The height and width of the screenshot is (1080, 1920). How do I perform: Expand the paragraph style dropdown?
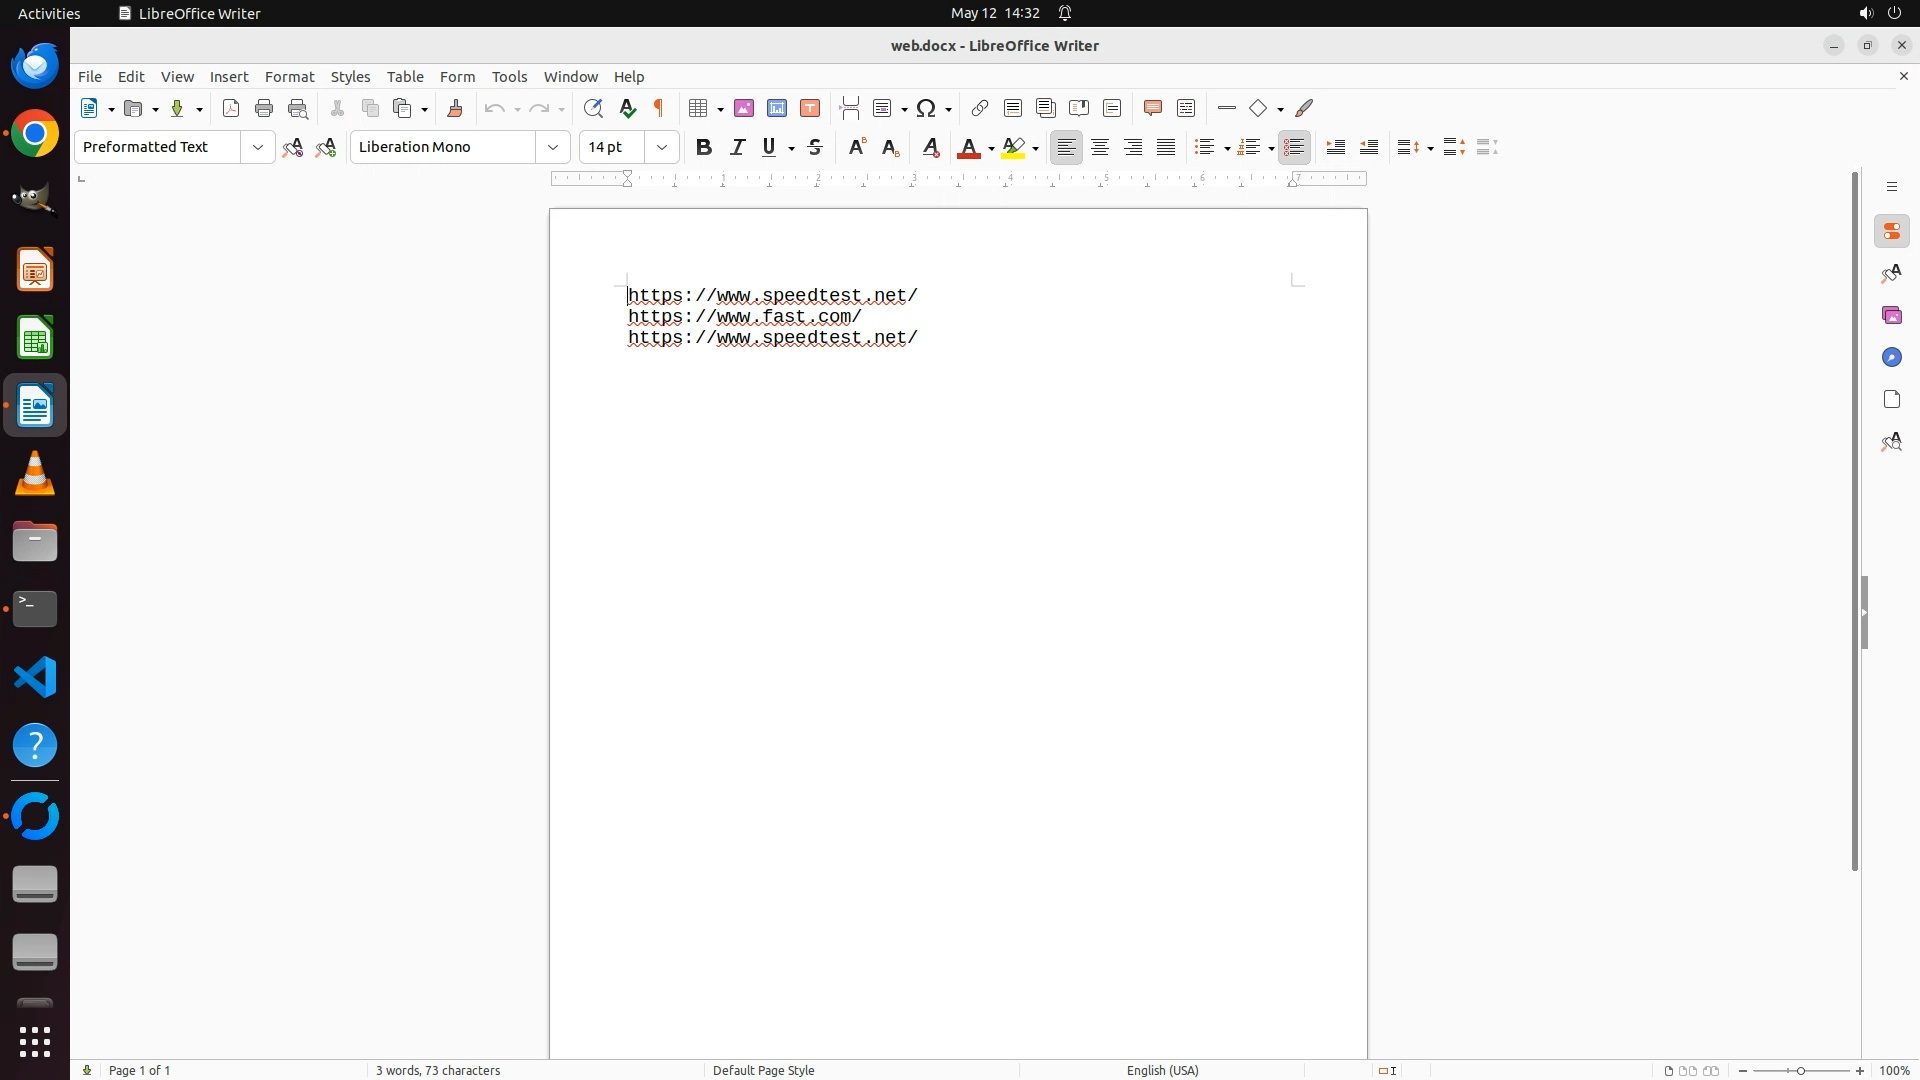(x=258, y=148)
